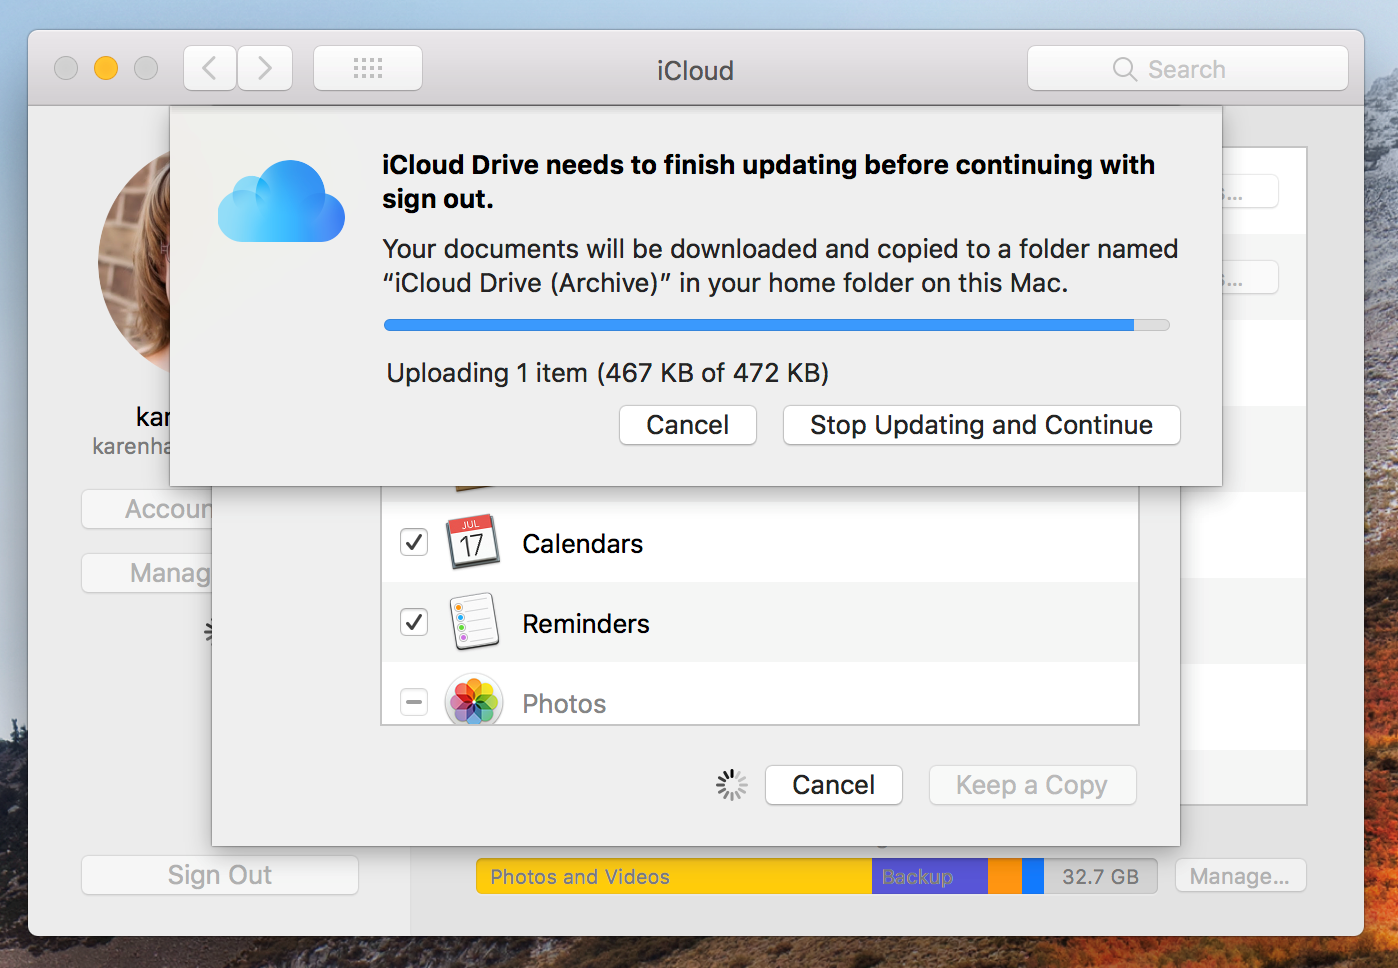Click the forward navigation arrow
The image size is (1398, 968).
pyautogui.click(x=263, y=67)
